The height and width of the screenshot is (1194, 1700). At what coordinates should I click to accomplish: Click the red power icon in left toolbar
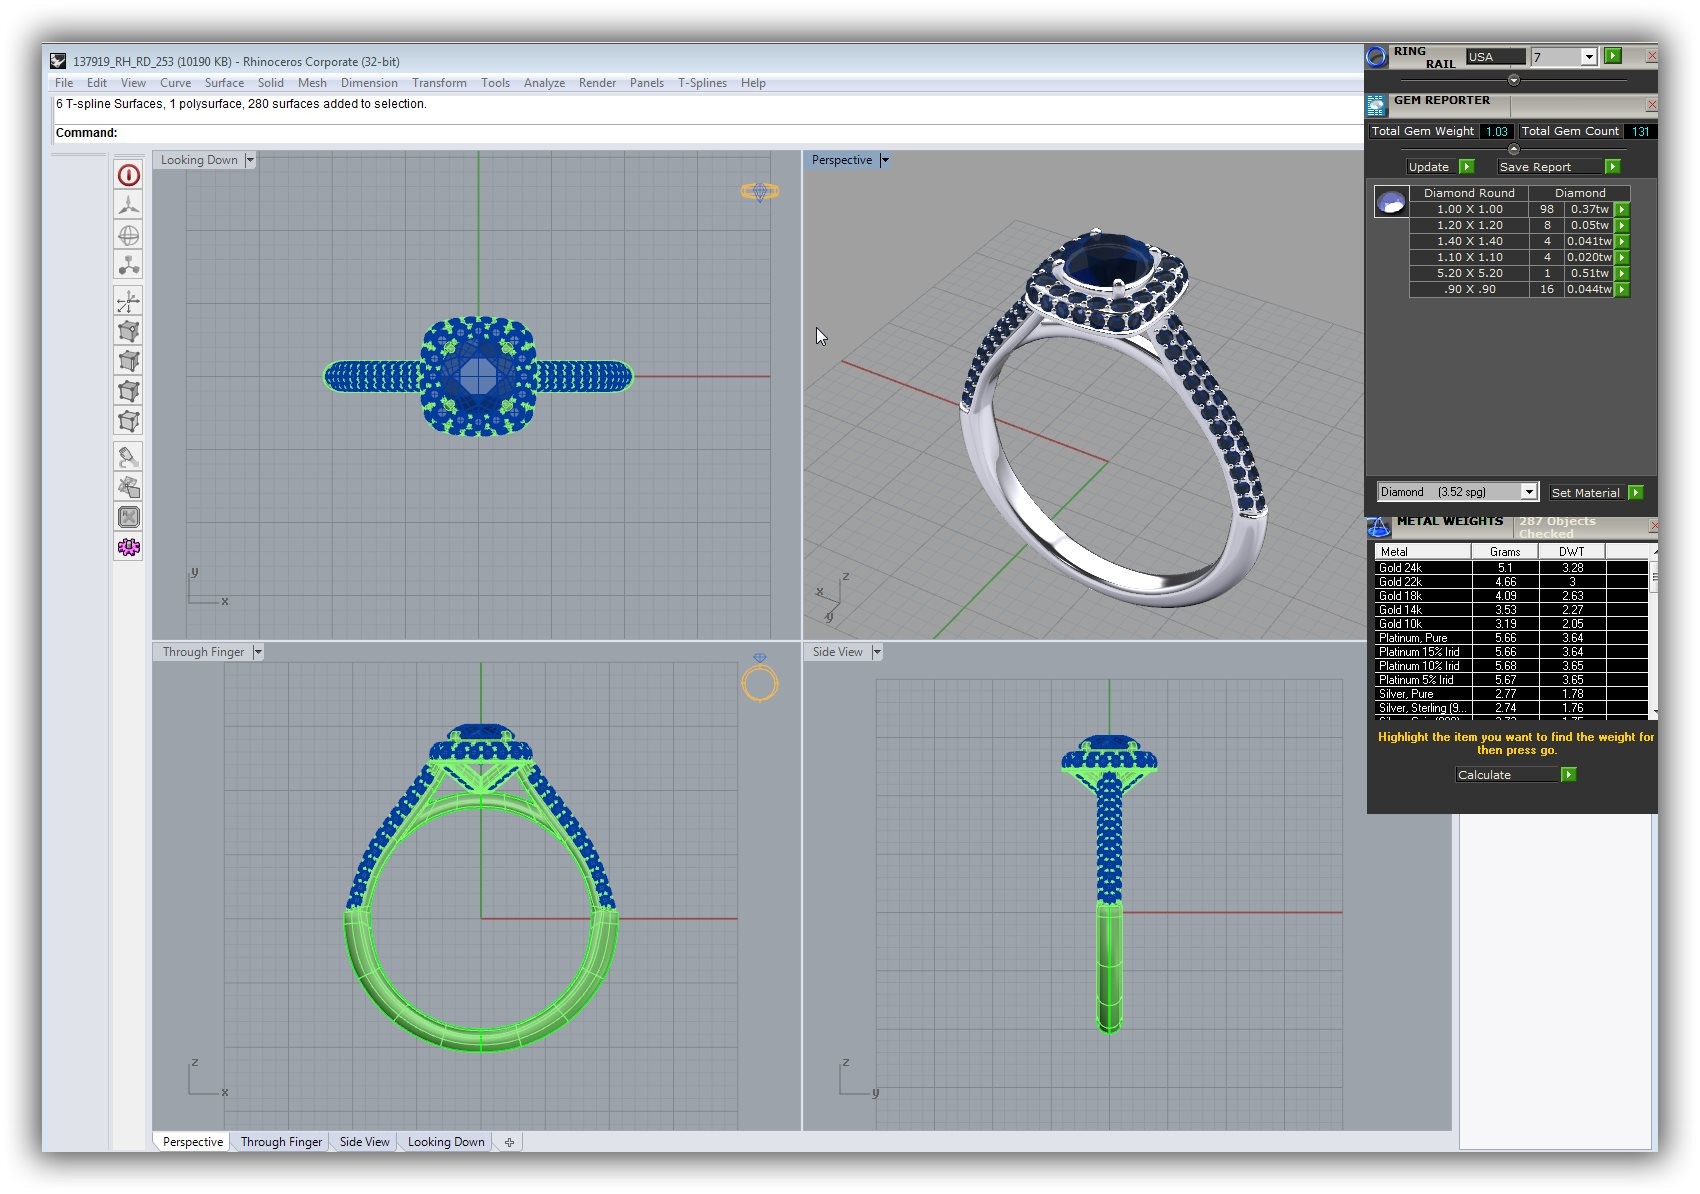click(x=129, y=176)
